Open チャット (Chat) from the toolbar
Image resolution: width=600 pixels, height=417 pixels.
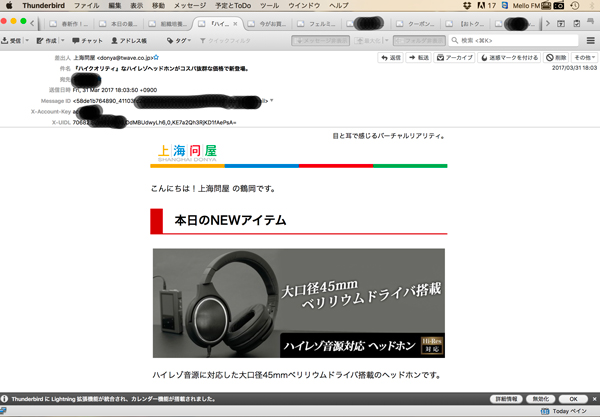pos(88,41)
